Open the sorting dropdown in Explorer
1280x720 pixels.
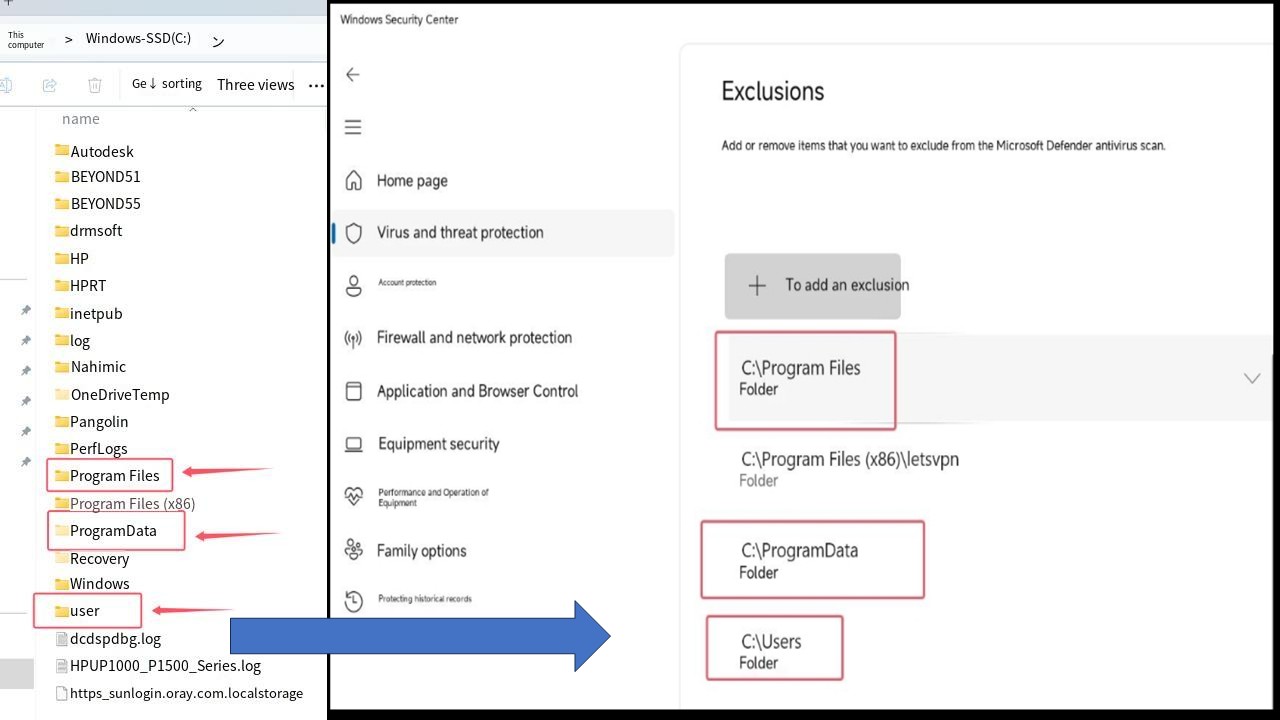167,84
